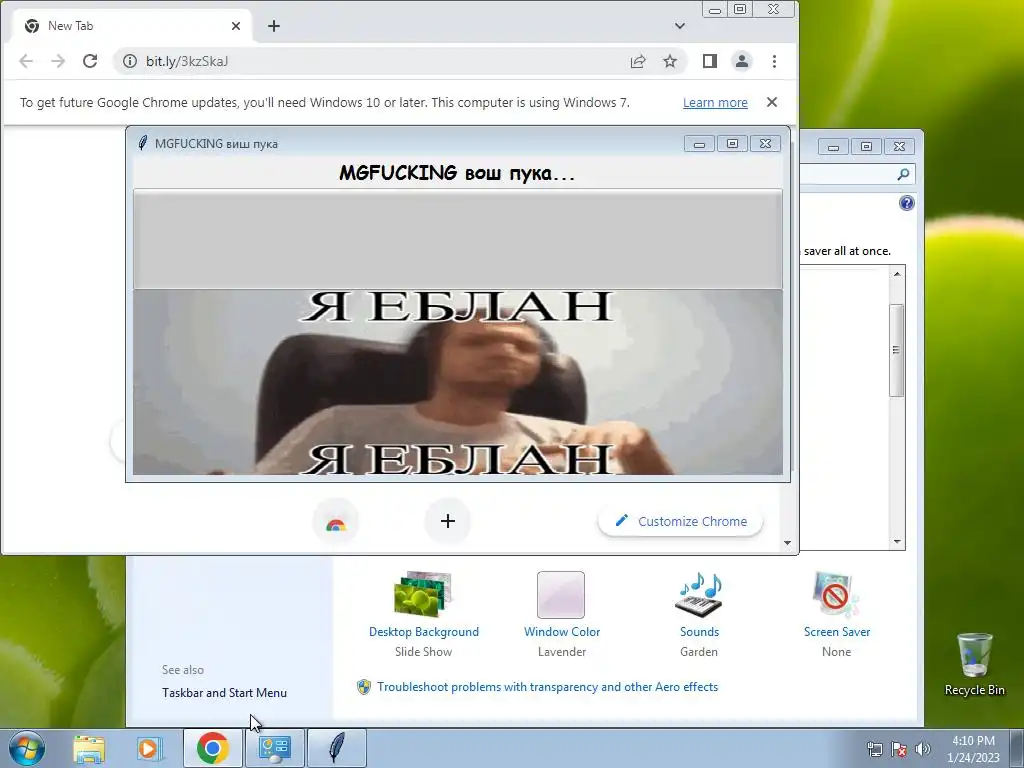Open the clock showing 4:10 PM
The image size is (1024, 768).
pos(973,748)
